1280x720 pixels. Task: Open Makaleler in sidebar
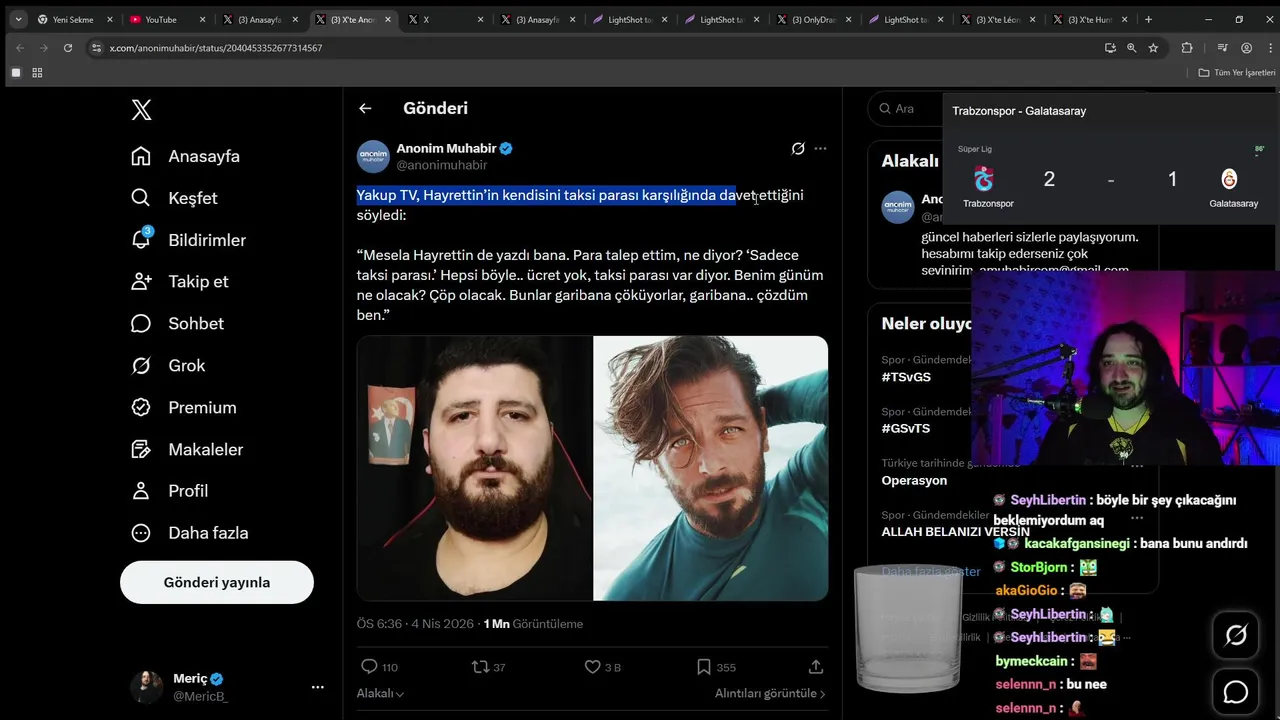(x=188, y=449)
